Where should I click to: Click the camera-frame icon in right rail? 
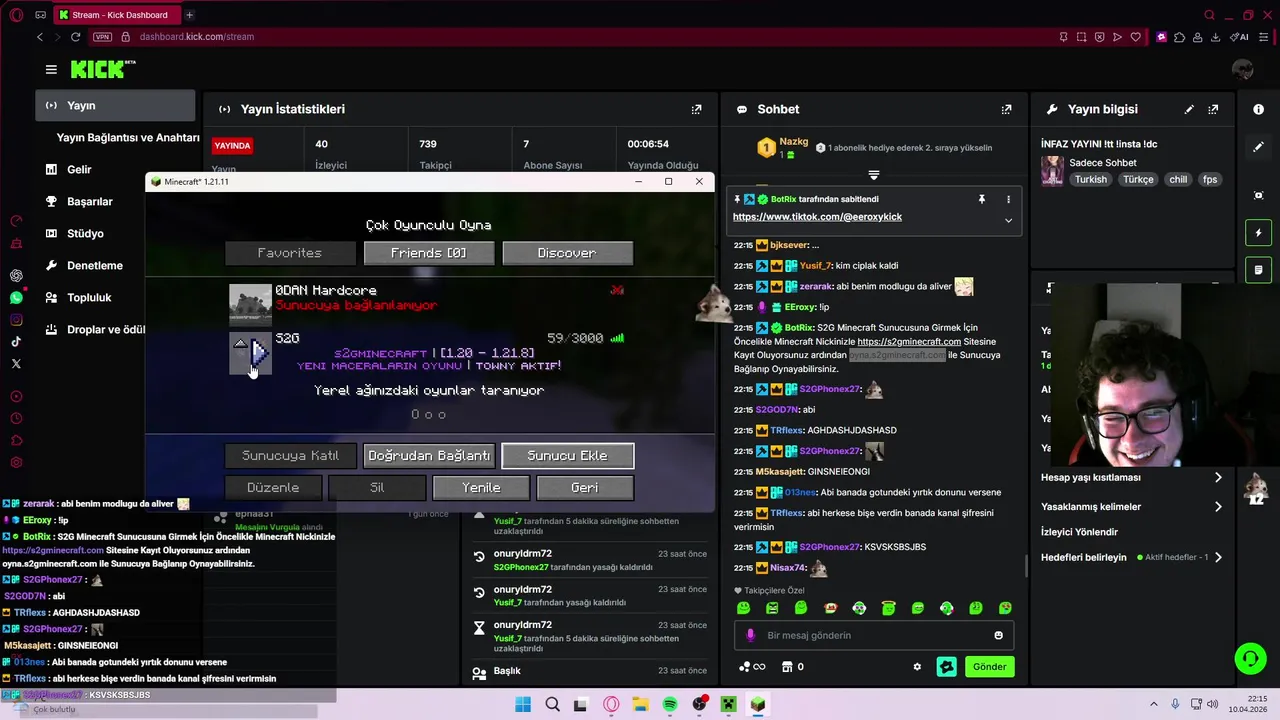coord(1259,195)
